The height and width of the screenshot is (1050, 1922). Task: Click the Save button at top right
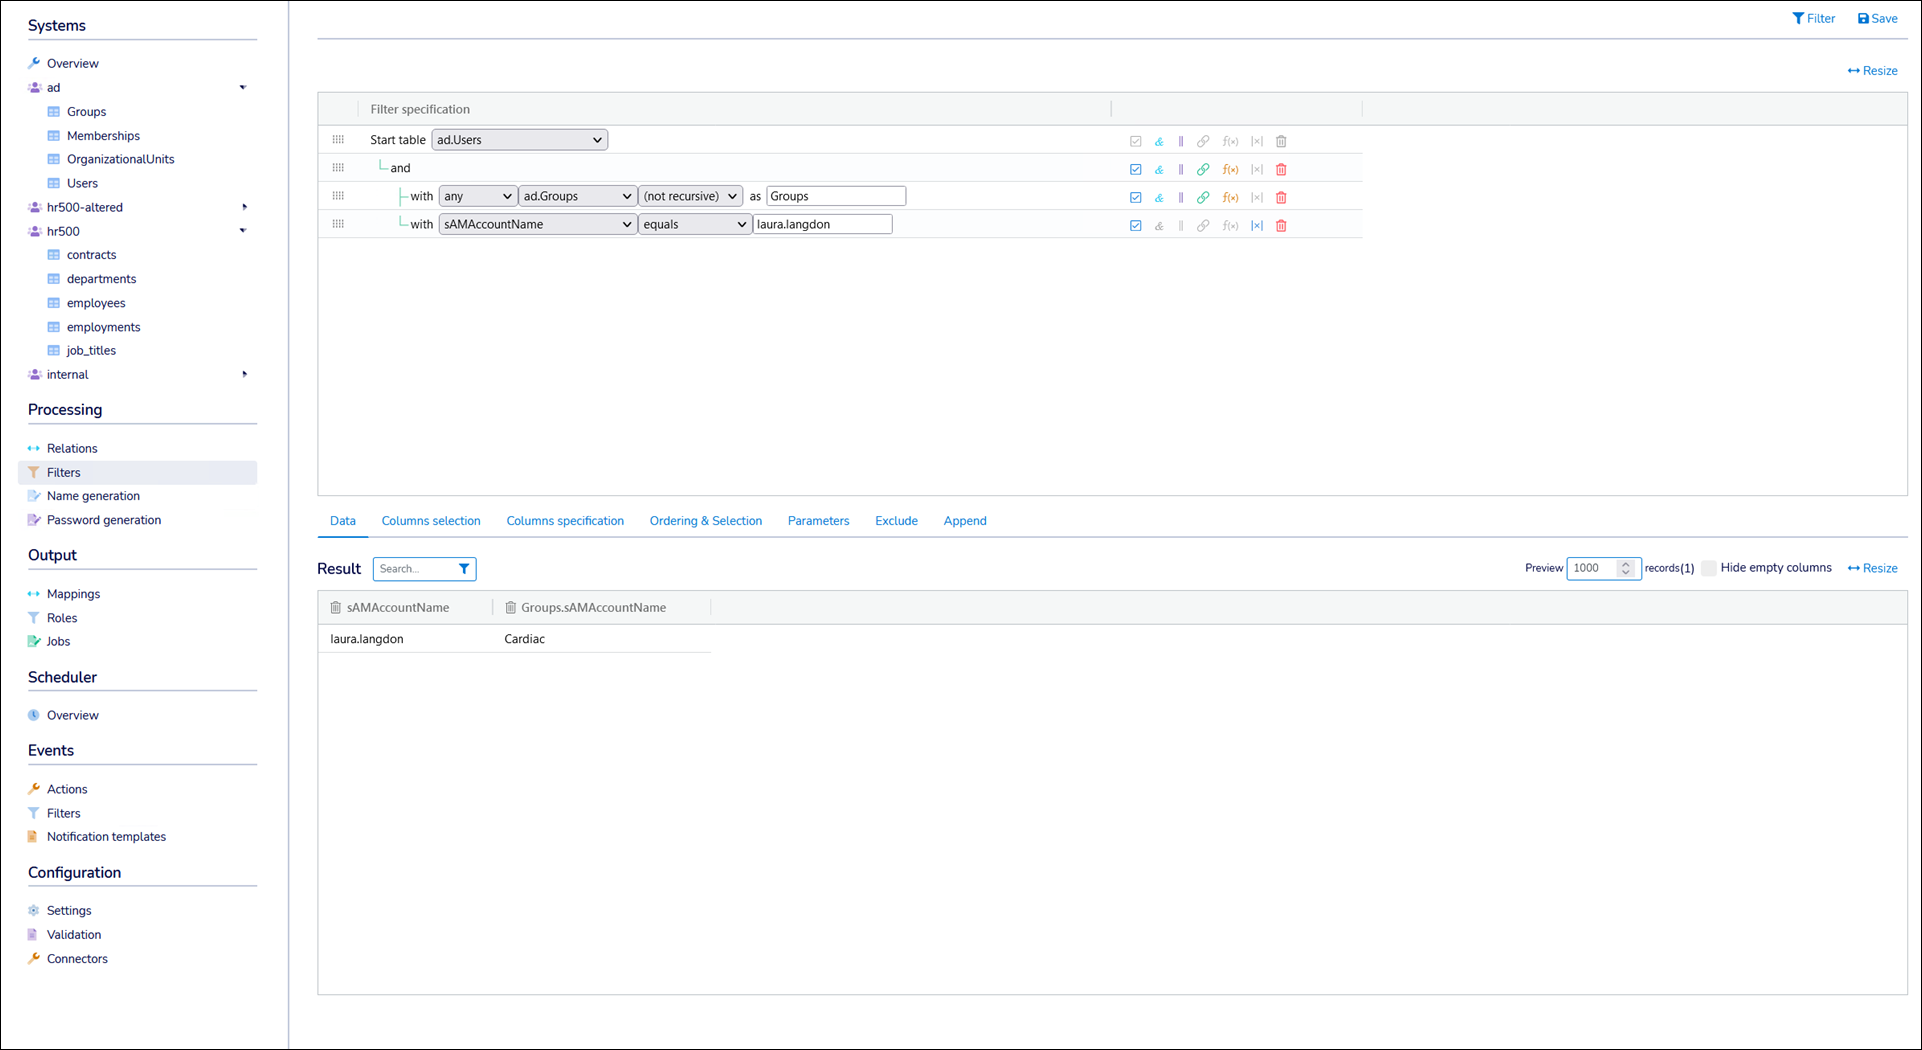[1877, 19]
